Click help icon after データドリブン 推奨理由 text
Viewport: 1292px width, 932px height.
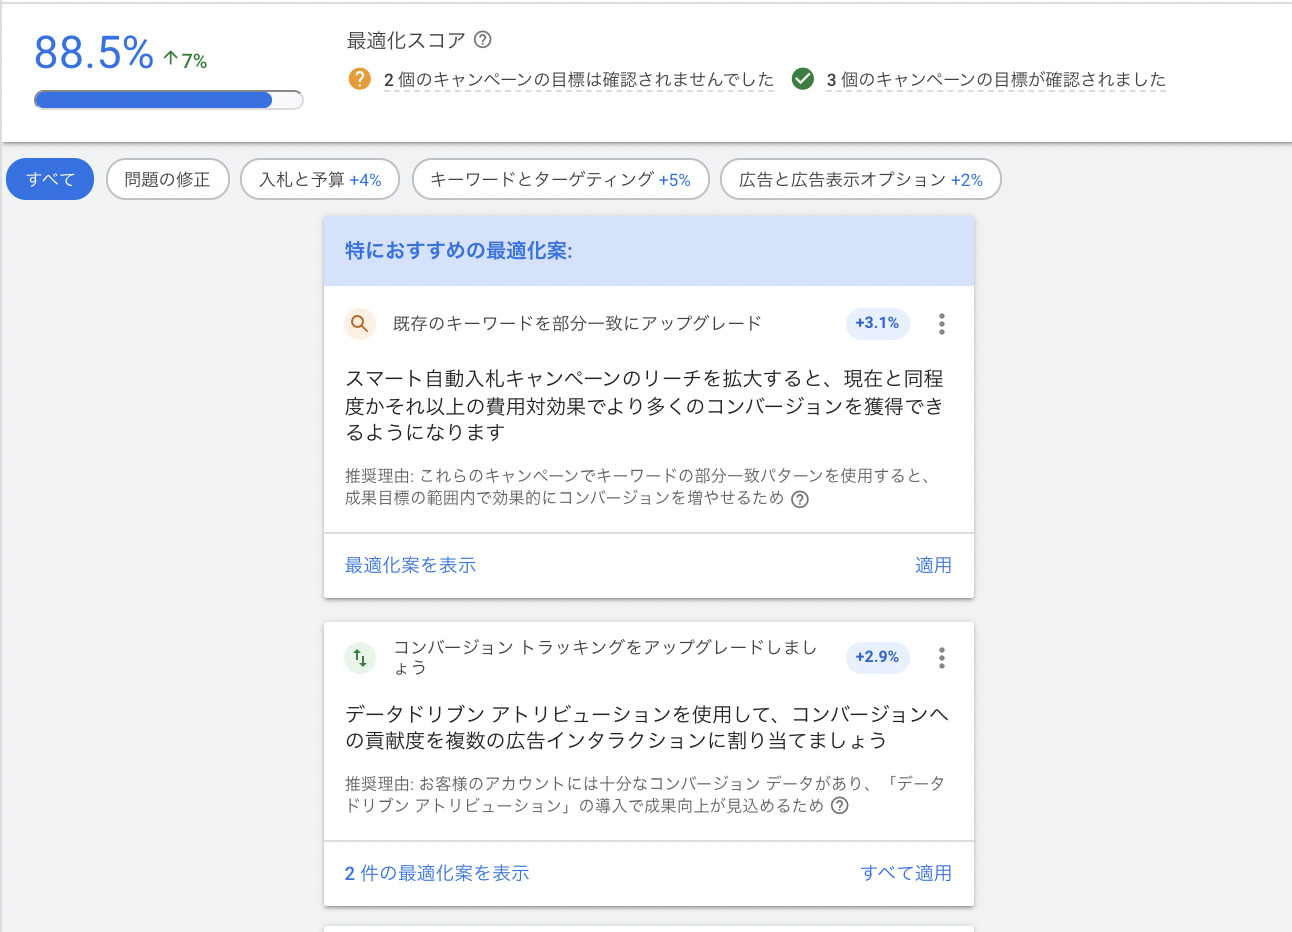(840, 806)
